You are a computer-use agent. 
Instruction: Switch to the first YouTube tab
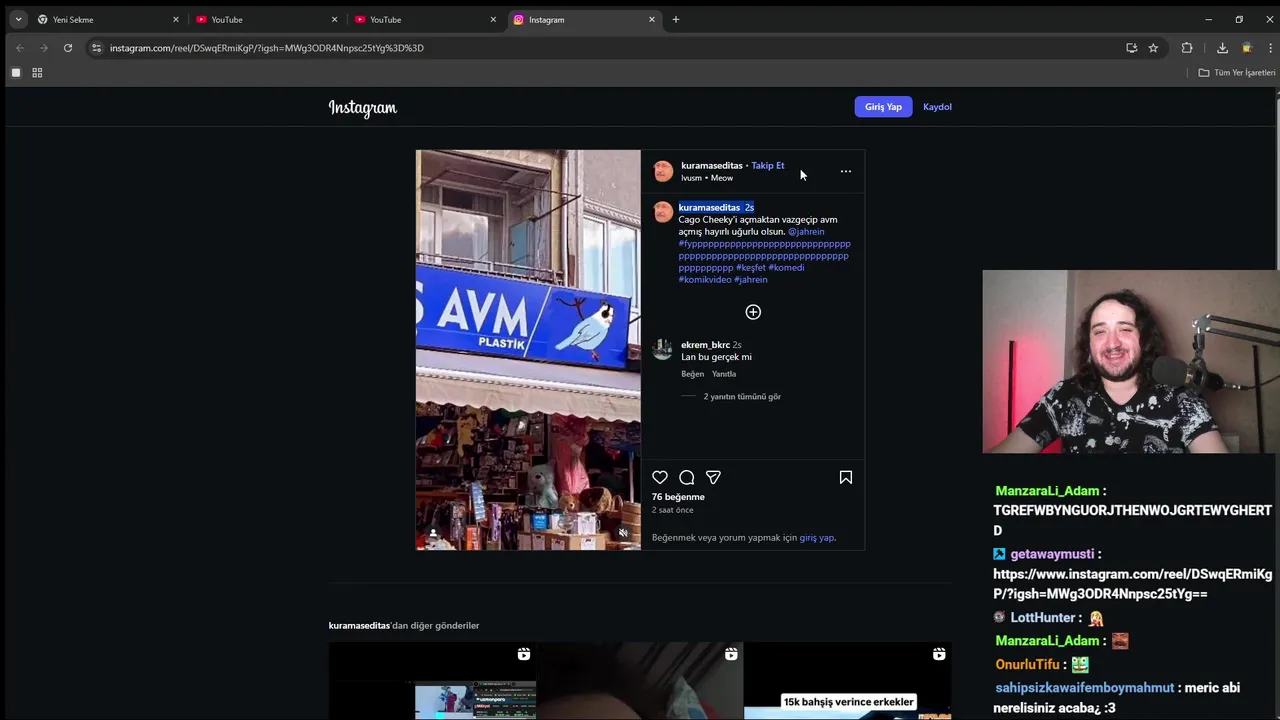click(x=265, y=19)
